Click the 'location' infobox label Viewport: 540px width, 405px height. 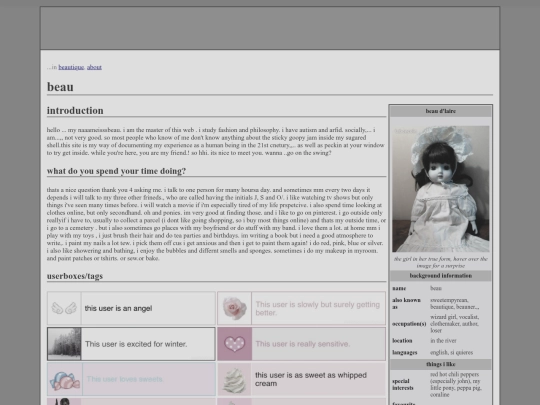(x=402, y=341)
